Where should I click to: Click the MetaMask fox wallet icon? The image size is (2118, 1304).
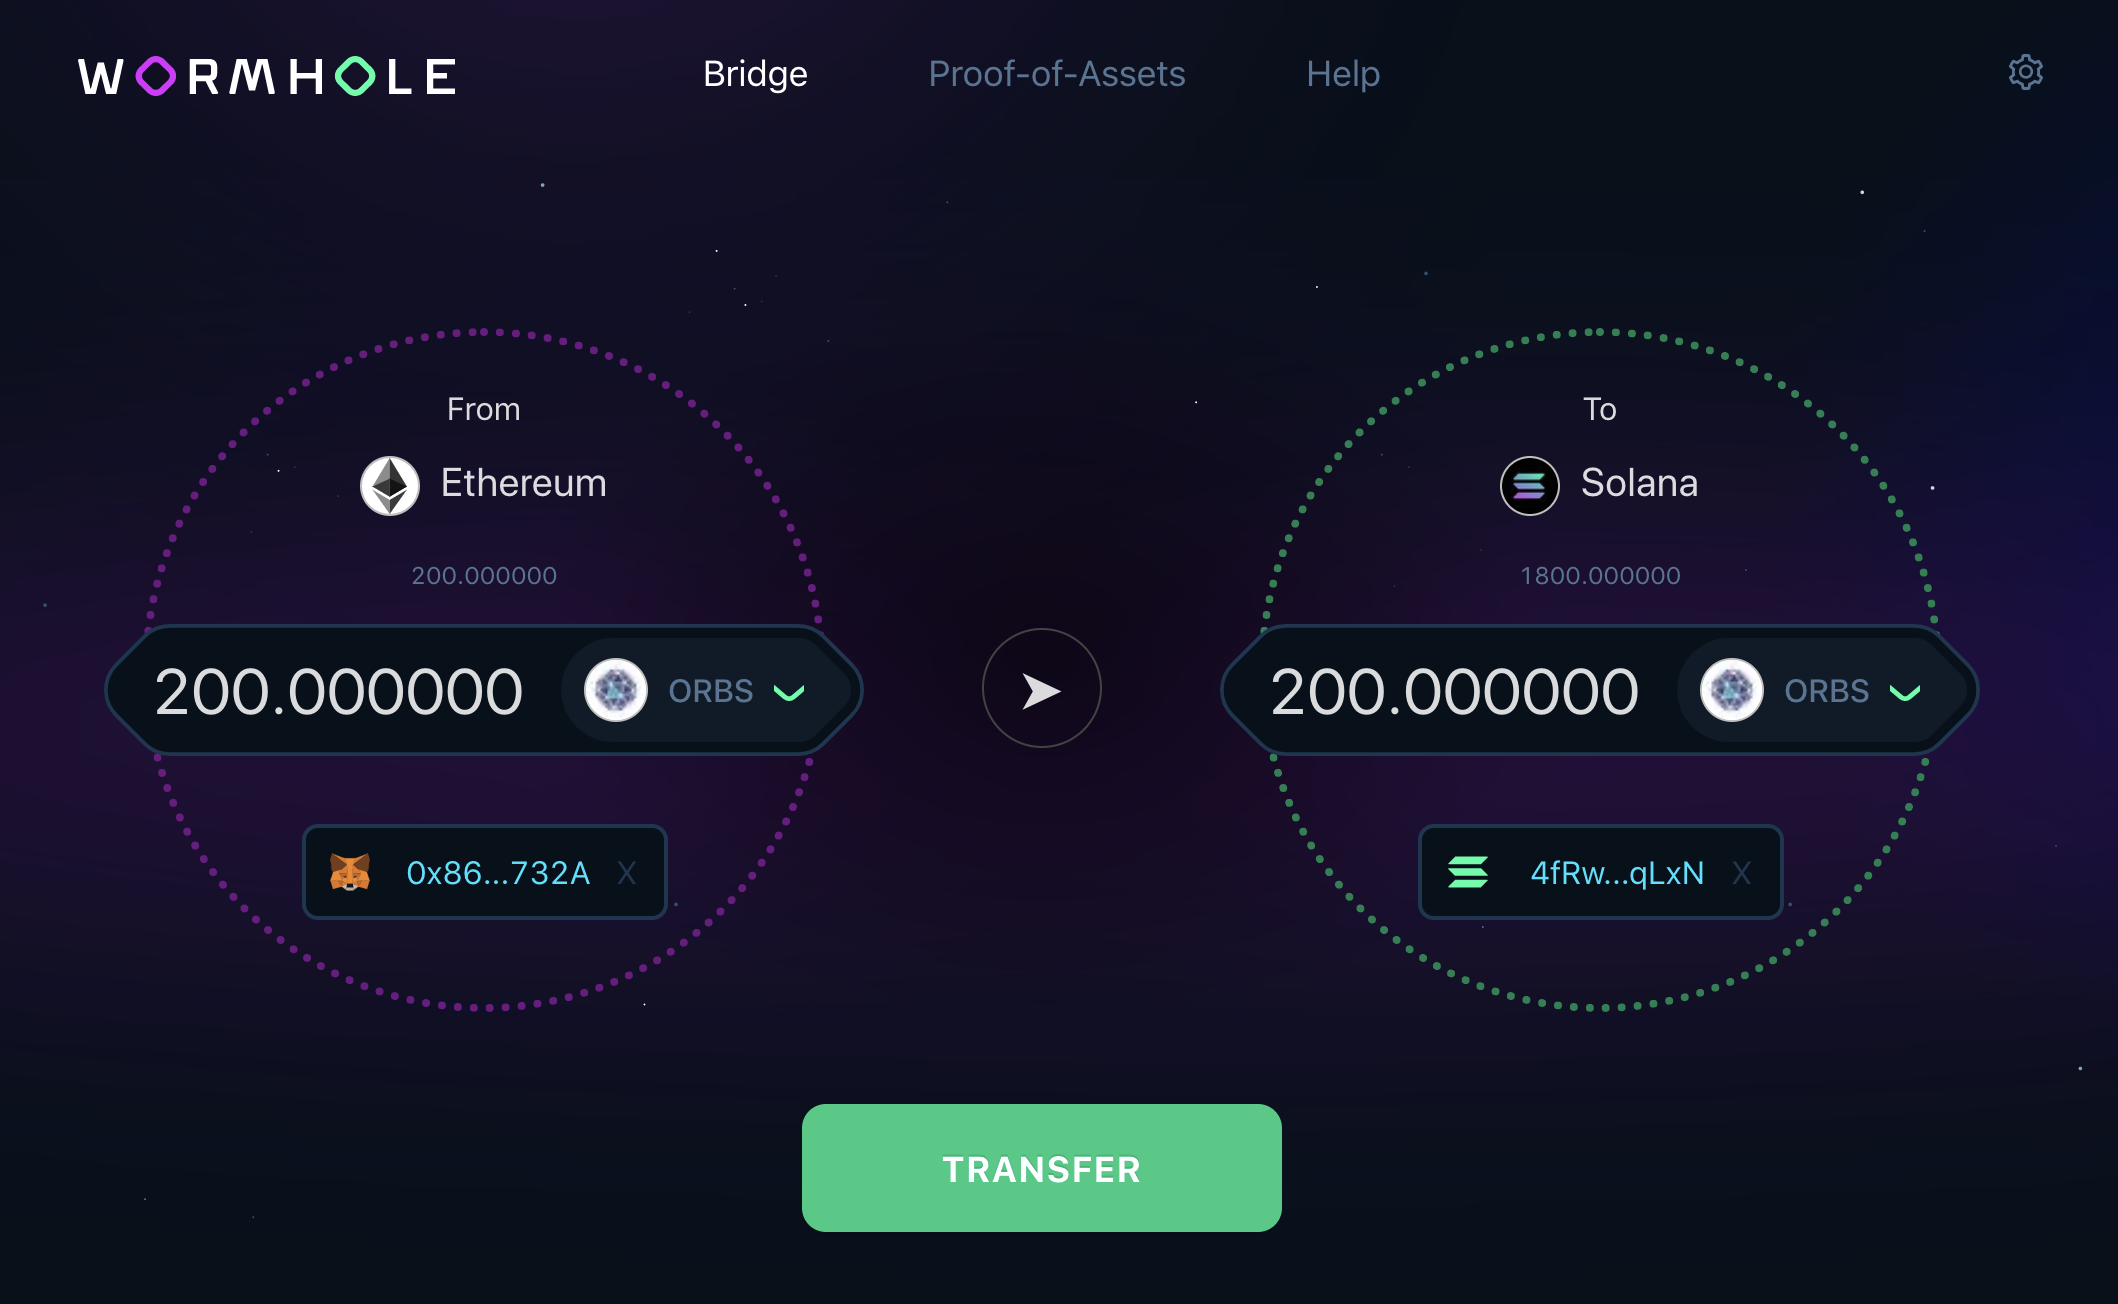coord(350,872)
